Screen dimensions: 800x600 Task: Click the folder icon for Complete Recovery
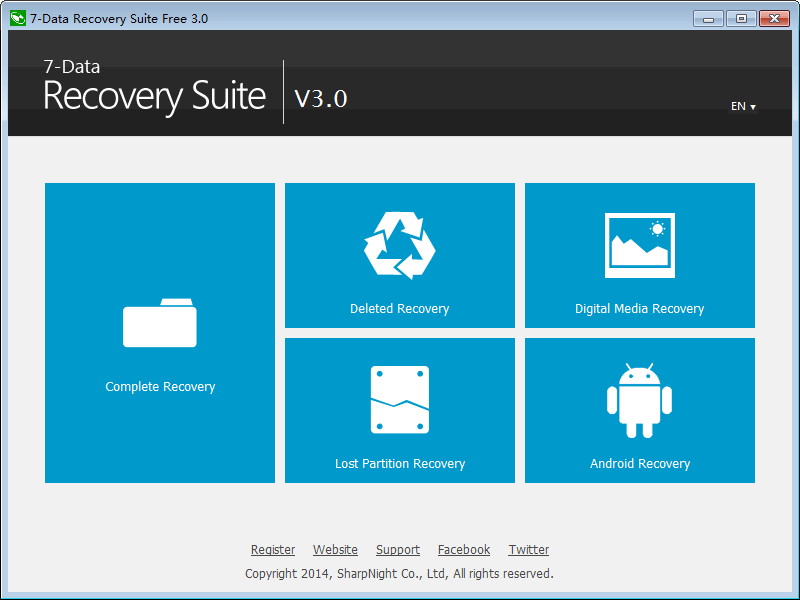click(x=159, y=320)
